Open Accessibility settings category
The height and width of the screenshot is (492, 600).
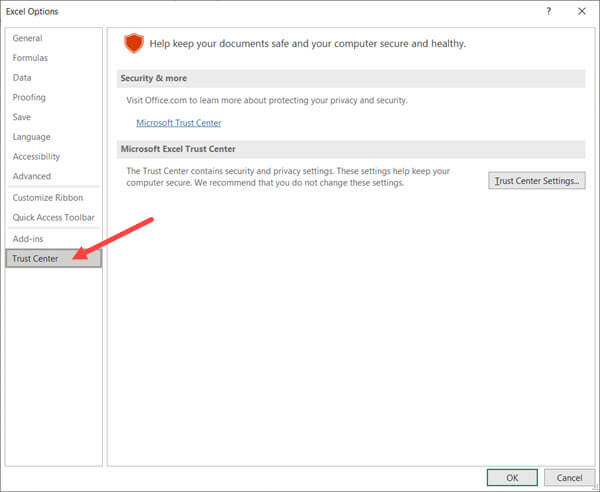(37, 157)
